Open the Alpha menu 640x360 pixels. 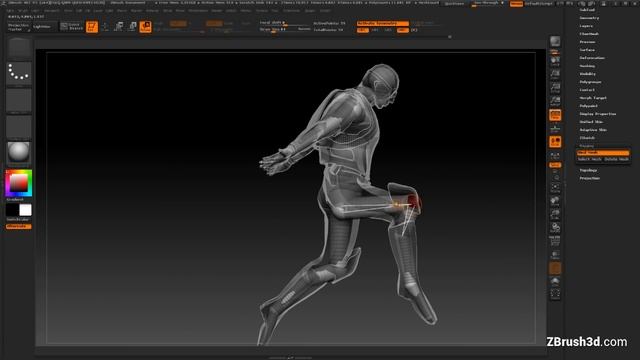10,11
